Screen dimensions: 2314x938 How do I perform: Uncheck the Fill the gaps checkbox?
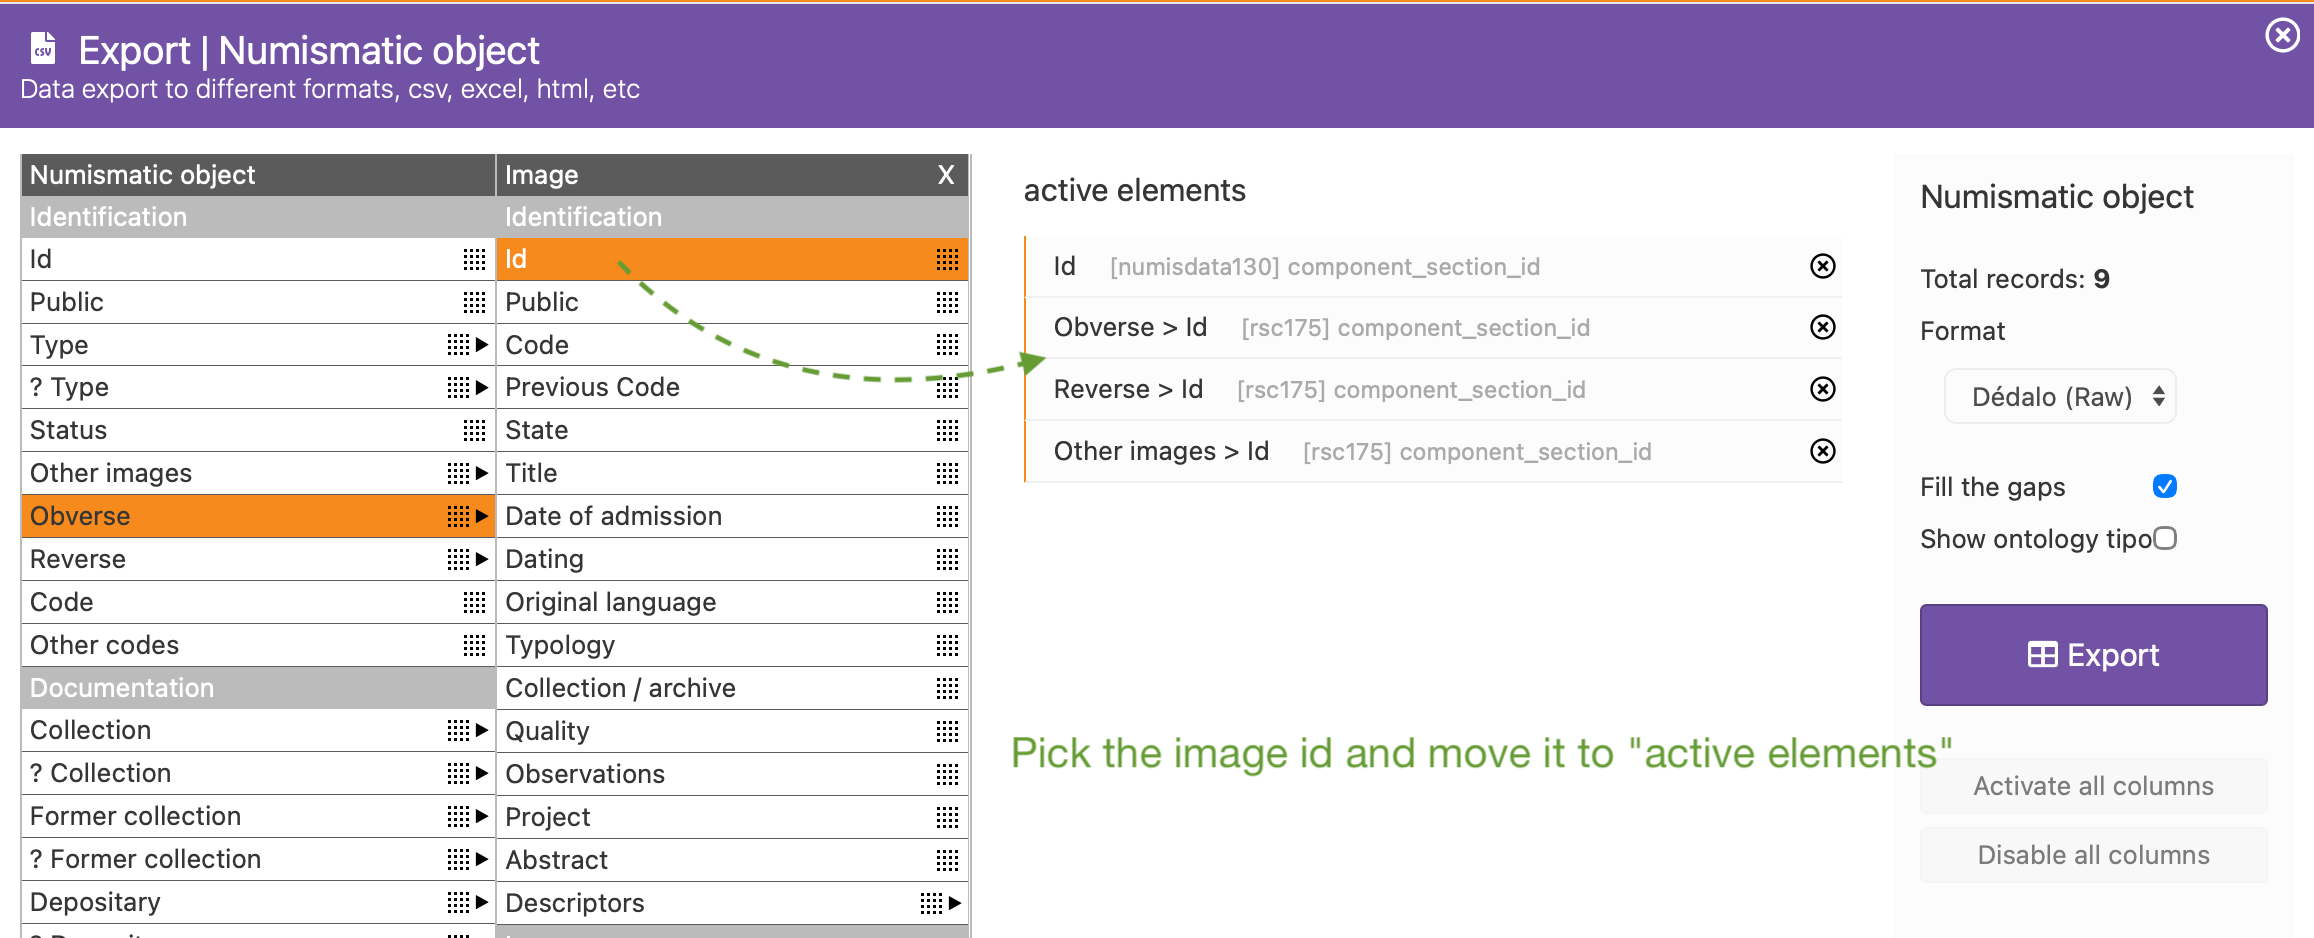point(2164,486)
